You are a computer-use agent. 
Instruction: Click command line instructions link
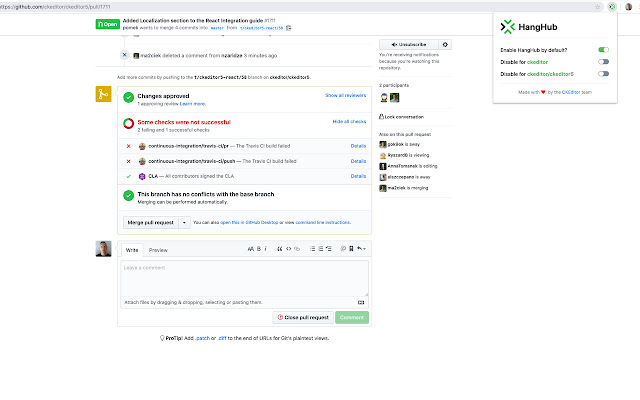(323, 222)
